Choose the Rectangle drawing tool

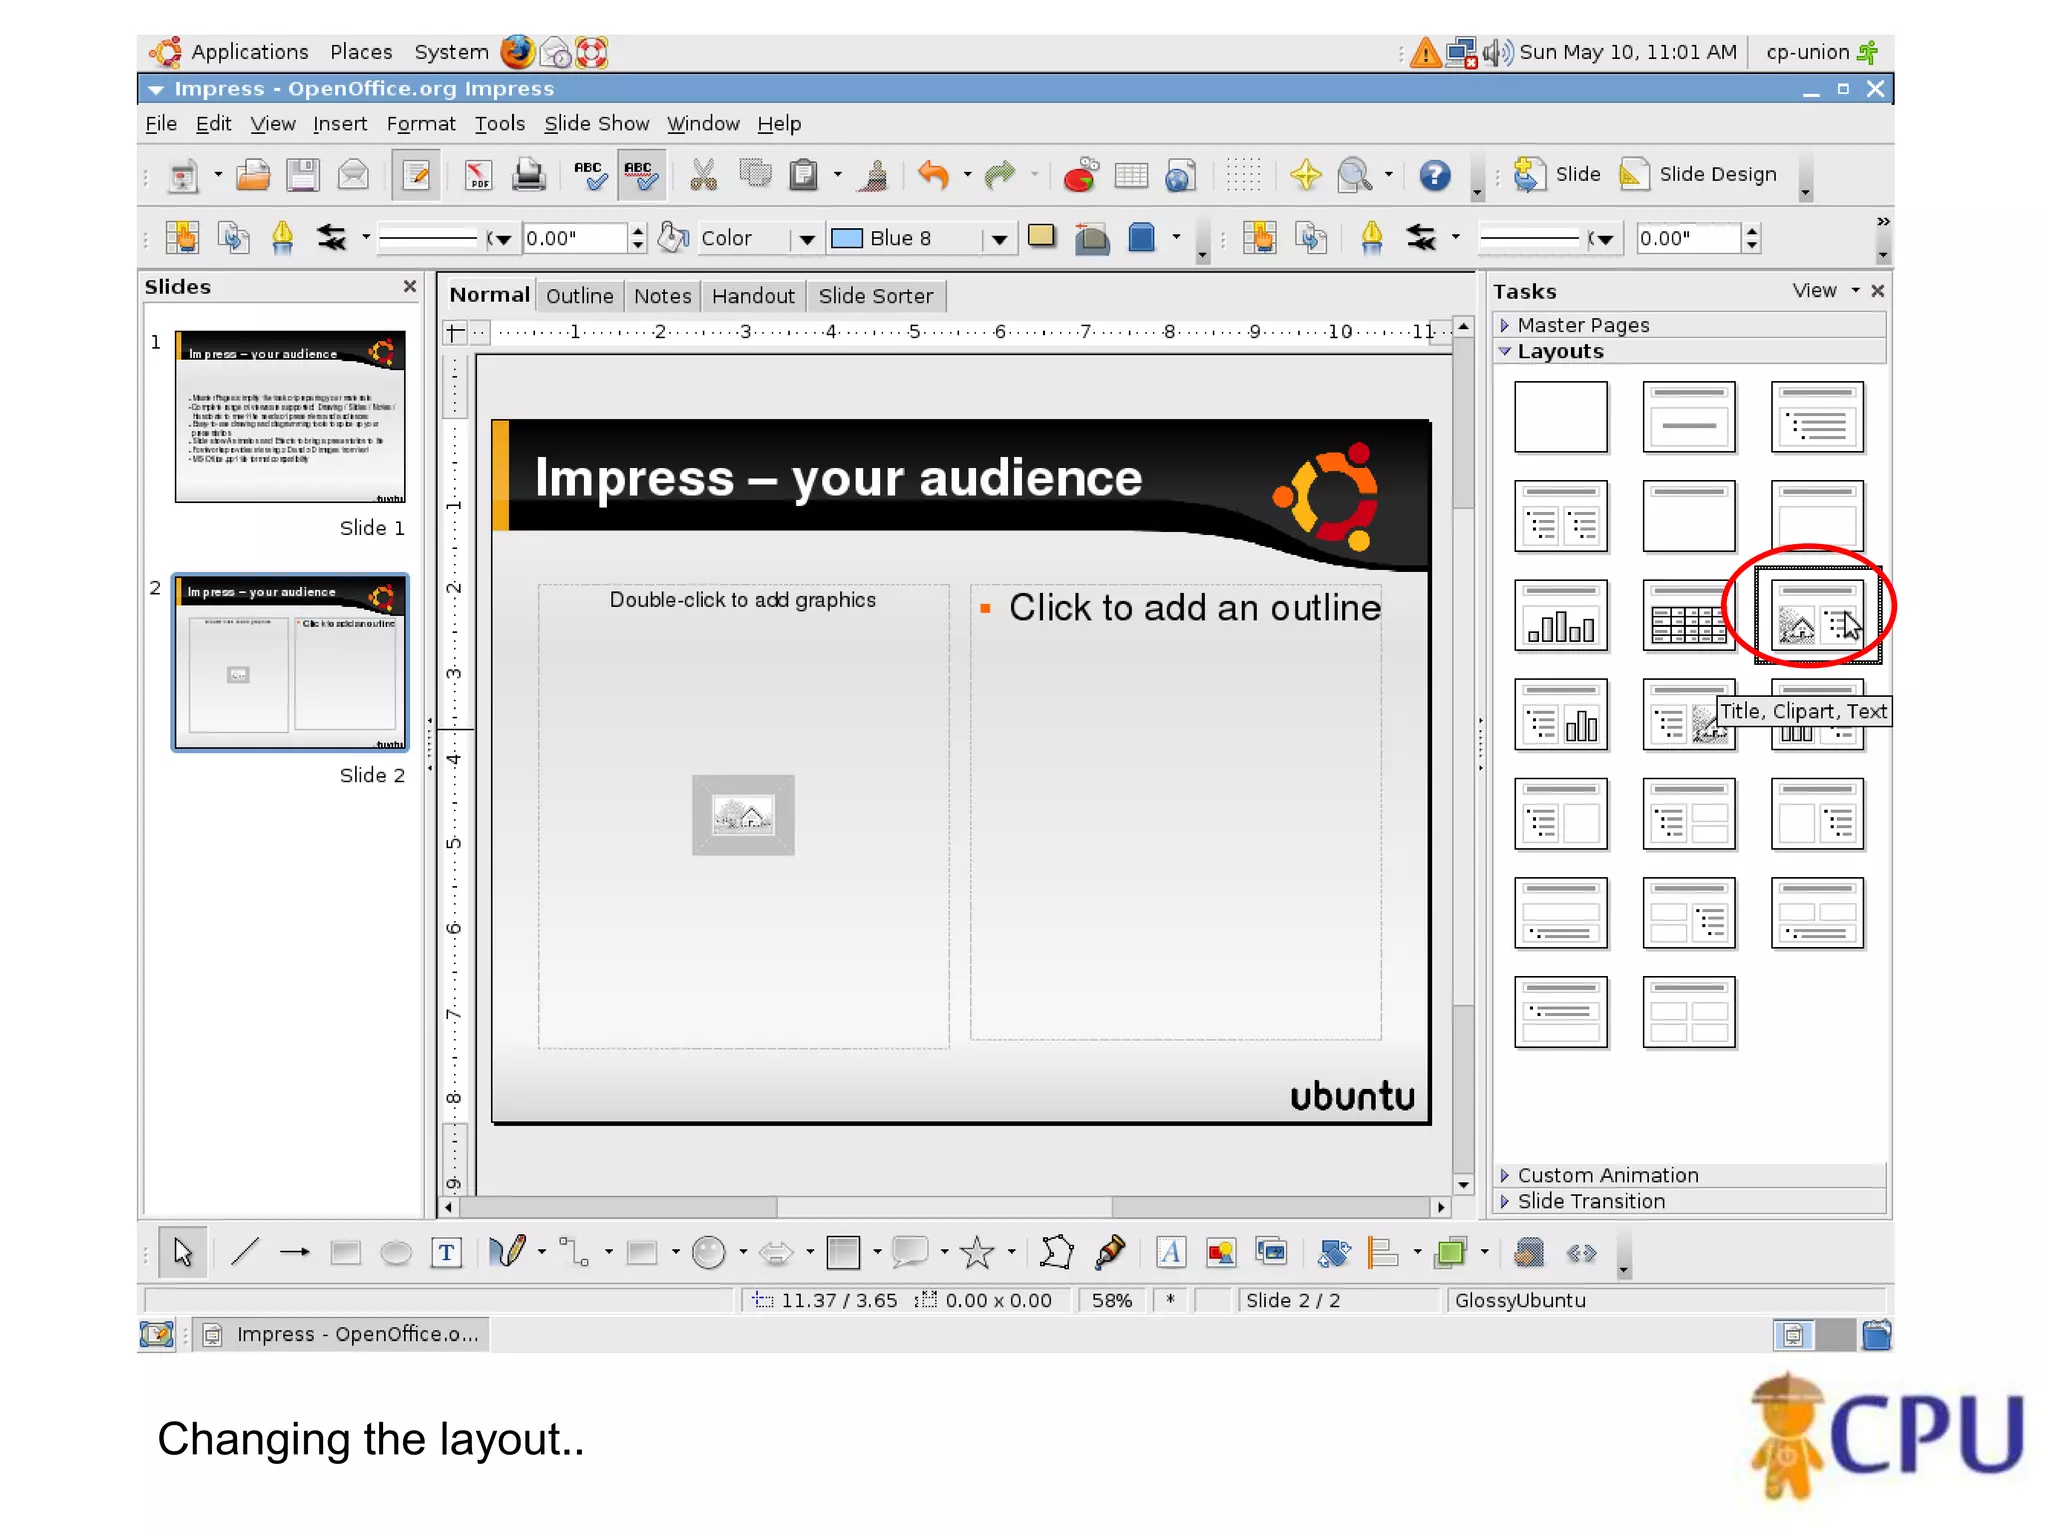point(345,1252)
